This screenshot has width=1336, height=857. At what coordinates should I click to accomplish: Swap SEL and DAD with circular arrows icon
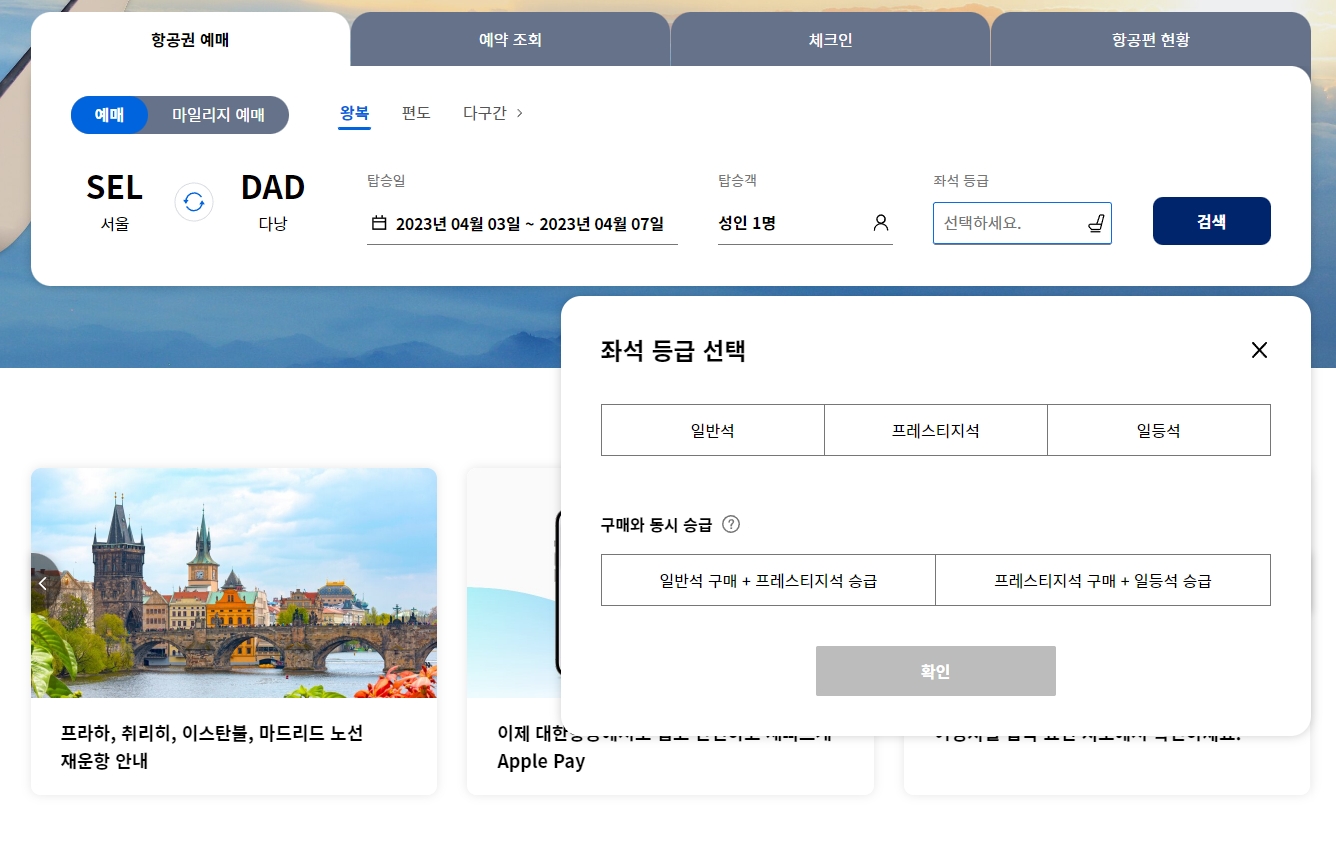point(193,201)
